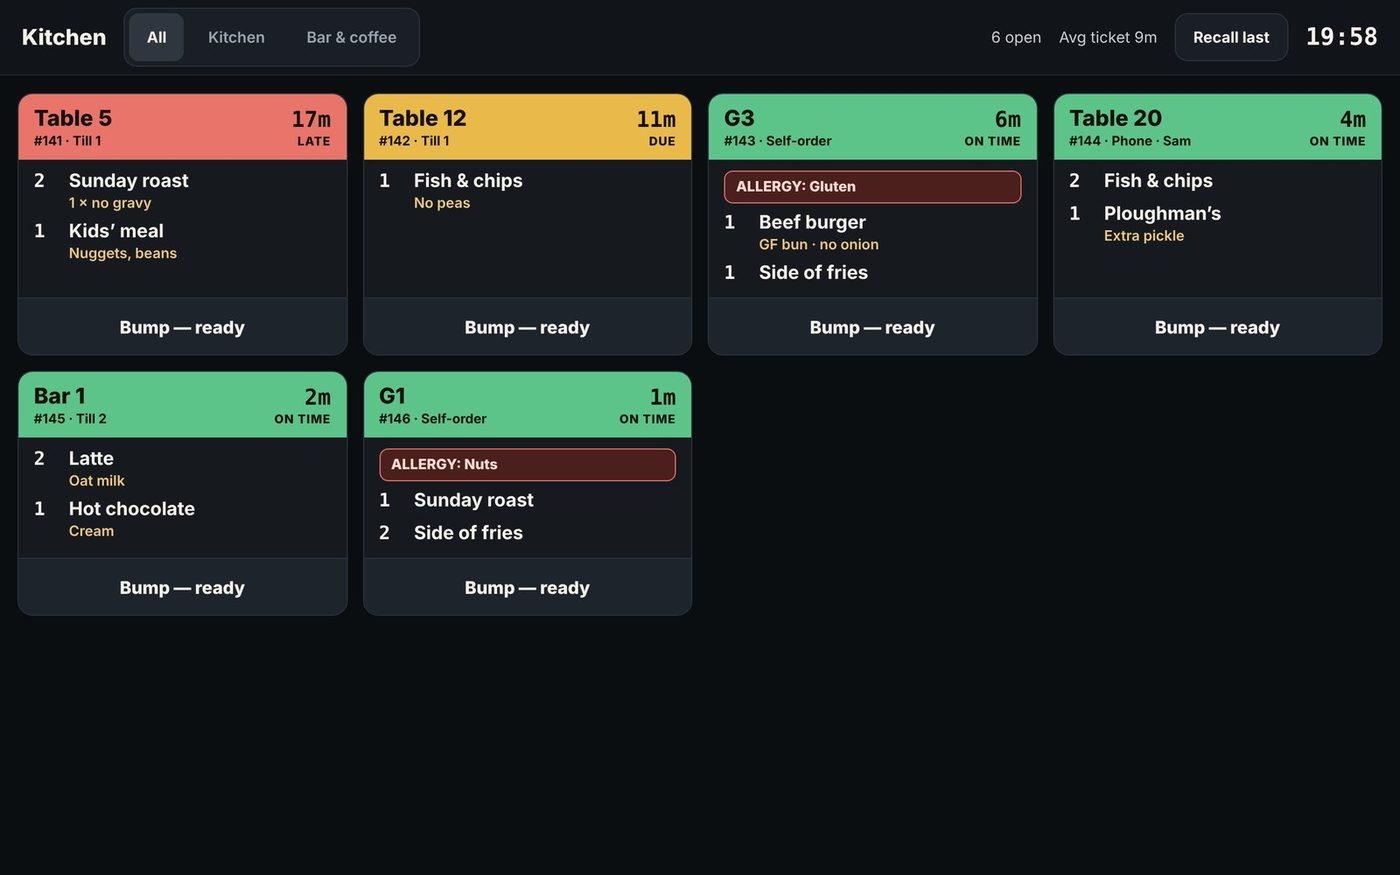This screenshot has width=1400, height=875.
Task: Click the Recall last button
Action: tap(1231, 37)
